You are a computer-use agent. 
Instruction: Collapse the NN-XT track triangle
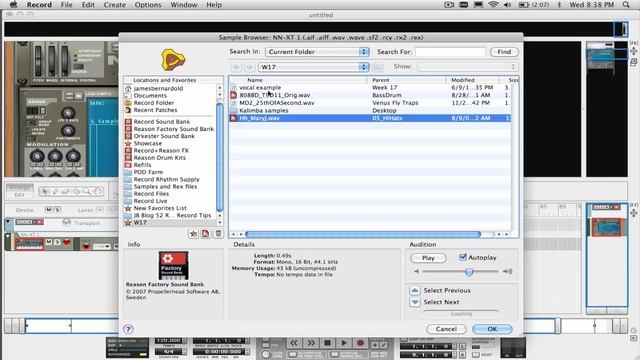coord(8,236)
